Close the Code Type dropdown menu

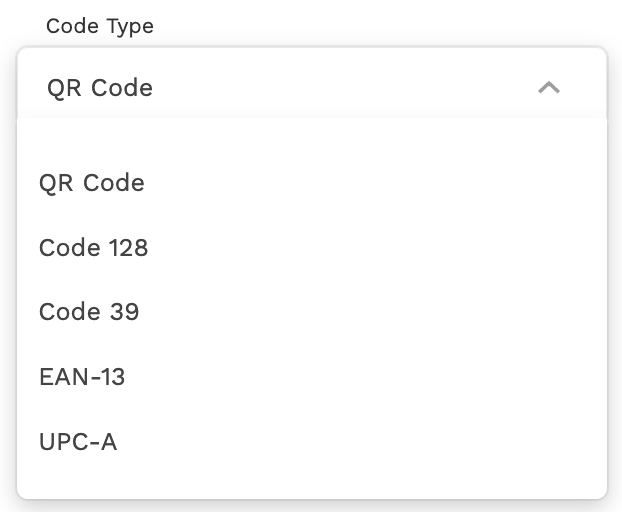[548, 88]
